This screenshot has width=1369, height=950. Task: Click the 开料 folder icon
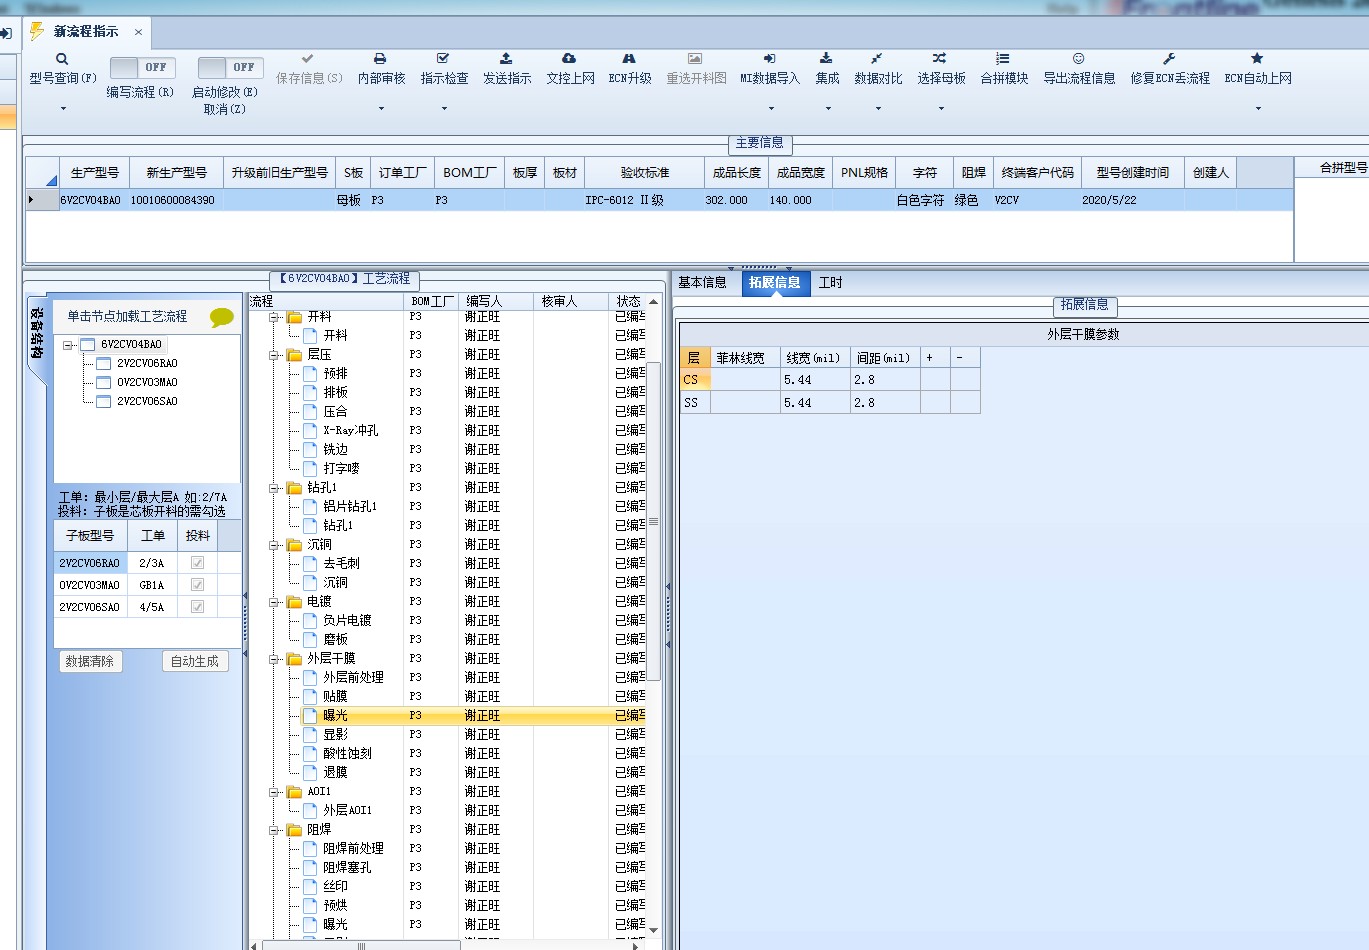coord(294,317)
